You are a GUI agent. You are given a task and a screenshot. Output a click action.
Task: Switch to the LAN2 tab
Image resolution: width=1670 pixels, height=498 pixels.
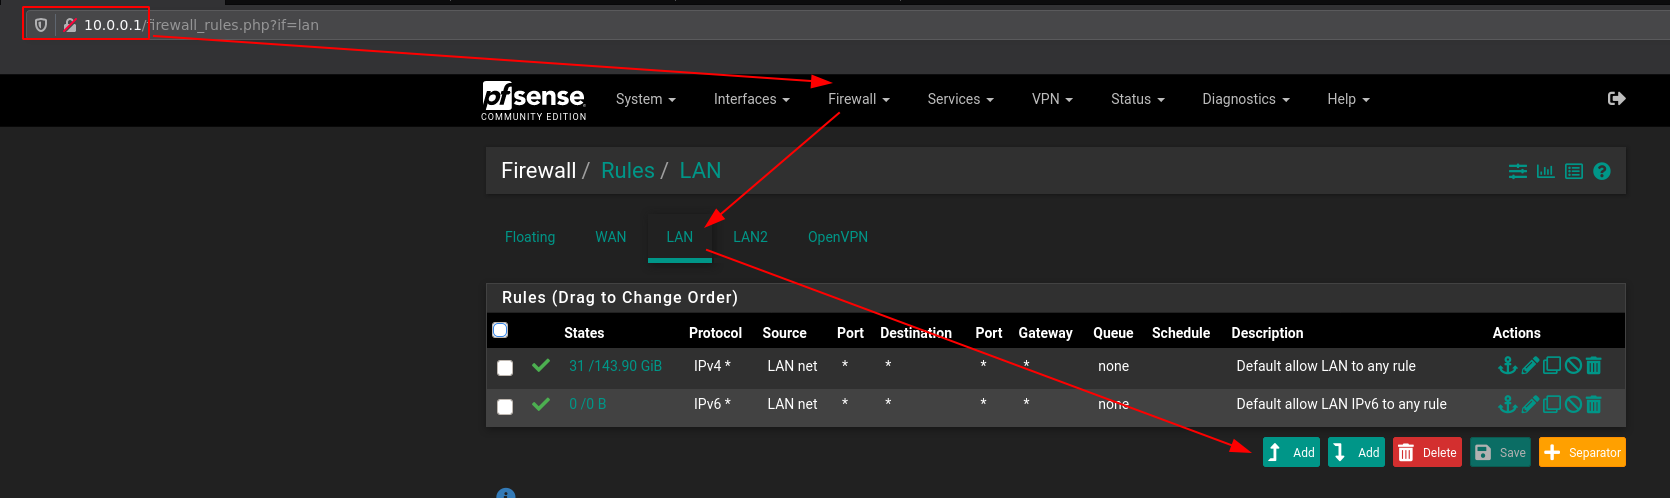tap(750, 237)
